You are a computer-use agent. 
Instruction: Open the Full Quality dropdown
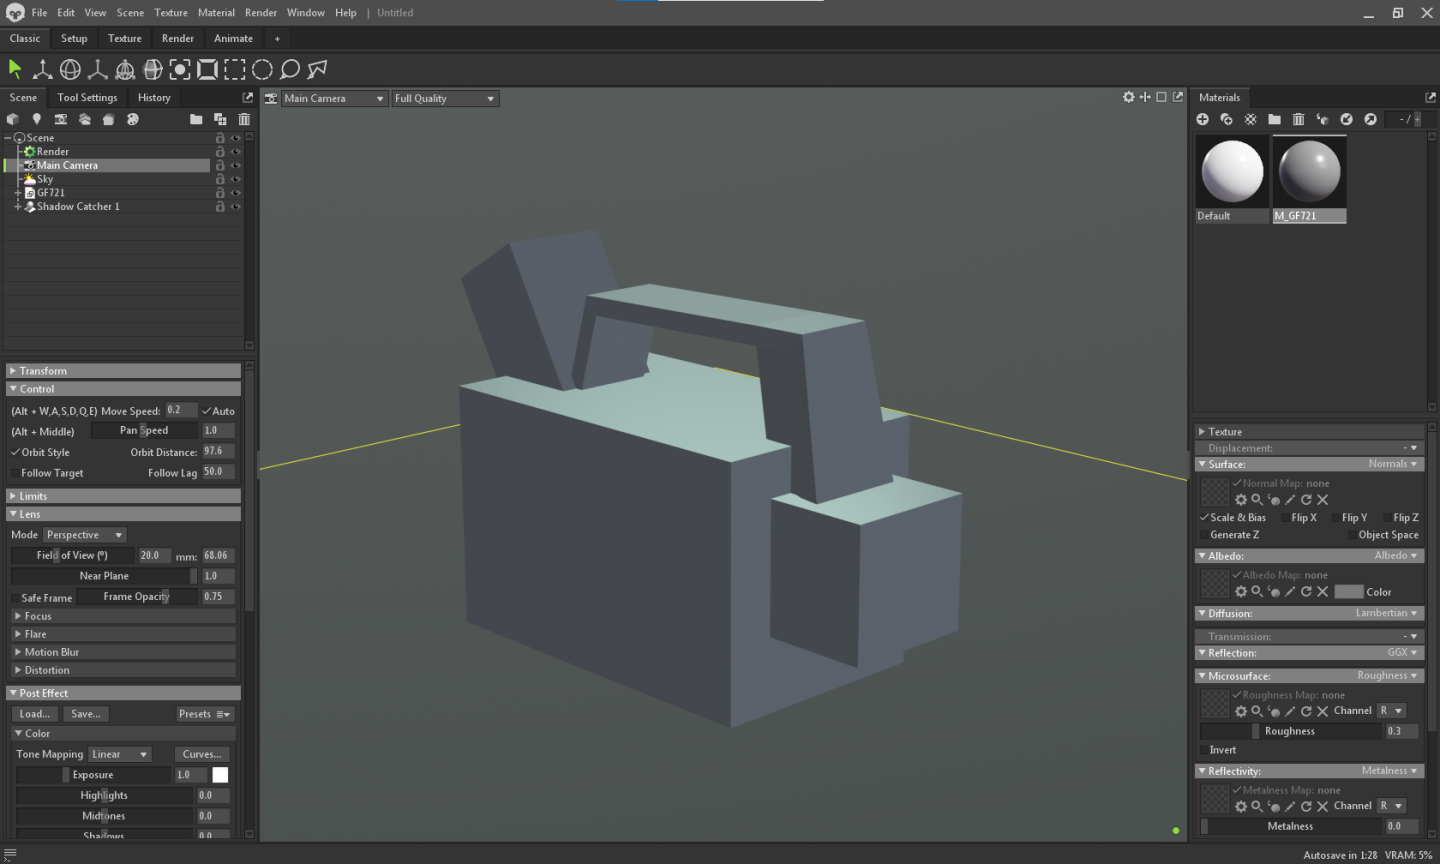pos(445,98)
